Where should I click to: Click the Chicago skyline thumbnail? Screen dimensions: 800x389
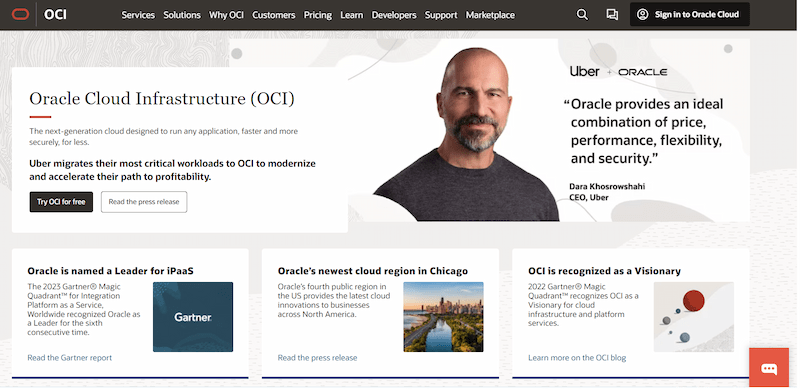[443, 317]
